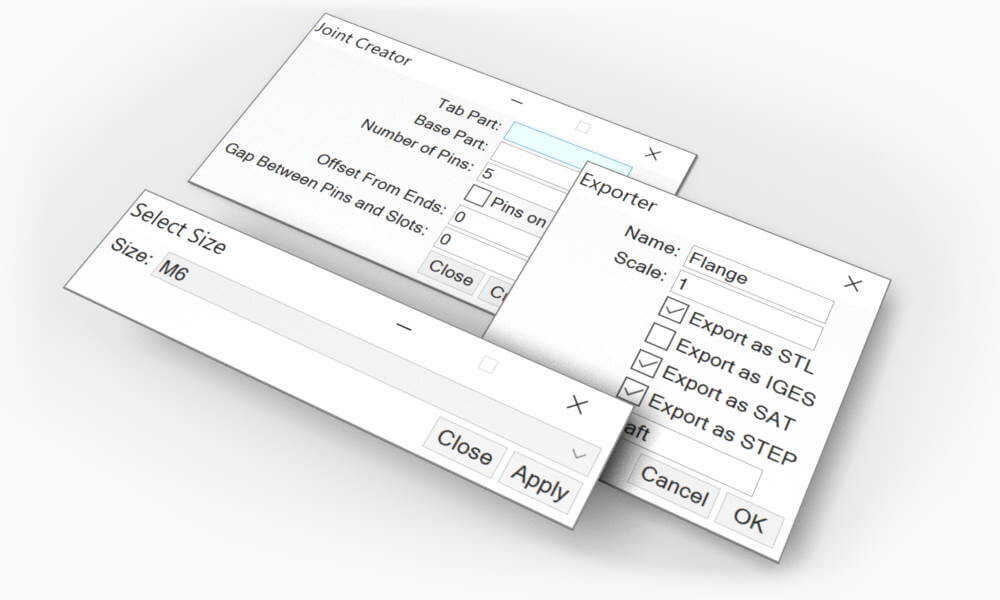Click the Export as STEP label
Screen dimensions: 1000x600
[x=722, y=428]
